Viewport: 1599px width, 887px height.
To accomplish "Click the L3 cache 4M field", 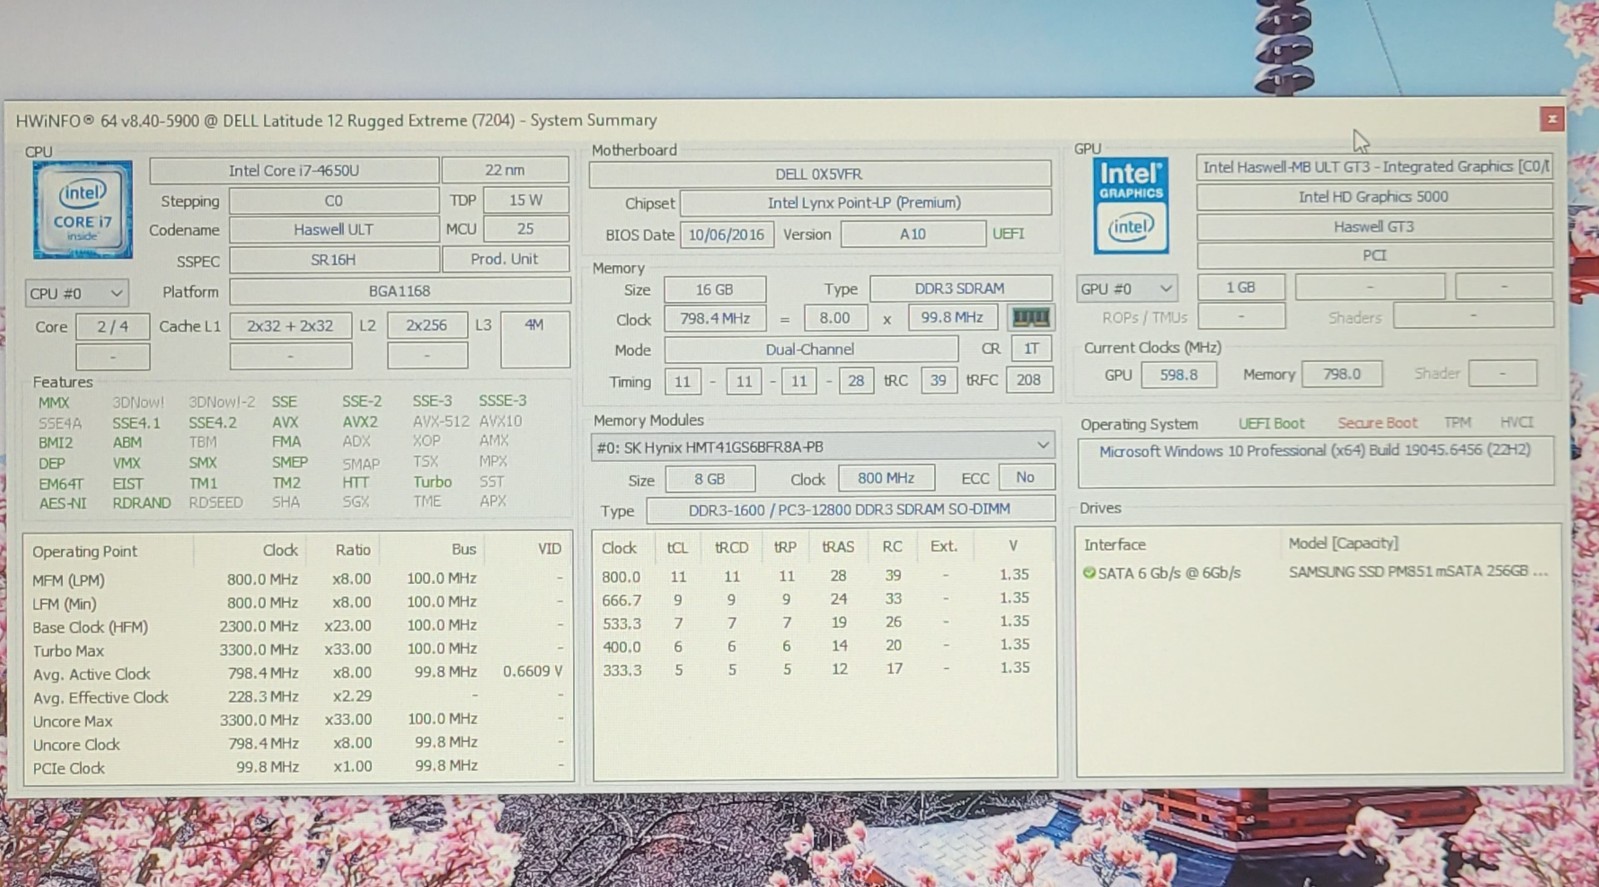I will coord(534,339).
